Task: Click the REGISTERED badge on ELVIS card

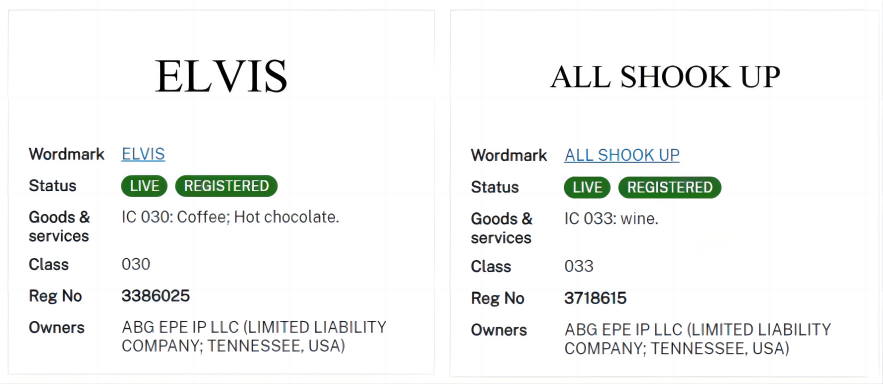Action: click(226, 186)
